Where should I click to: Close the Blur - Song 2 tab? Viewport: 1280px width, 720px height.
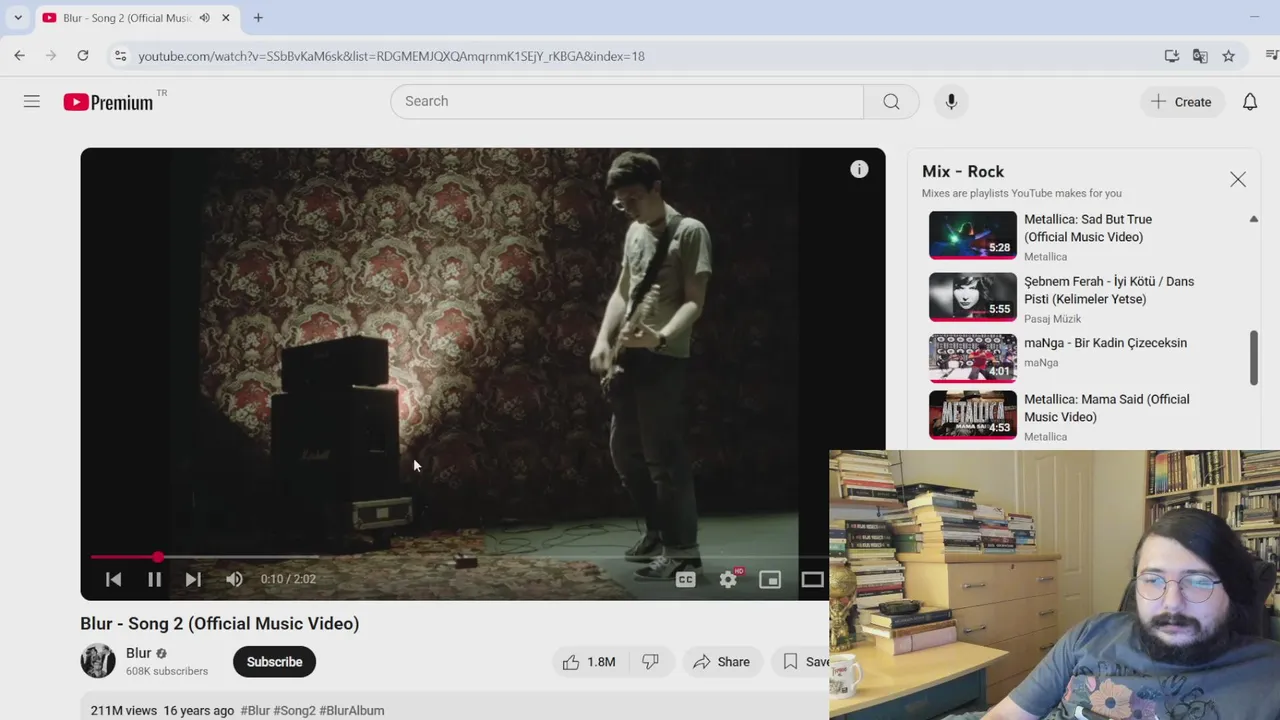pos(226,18)
